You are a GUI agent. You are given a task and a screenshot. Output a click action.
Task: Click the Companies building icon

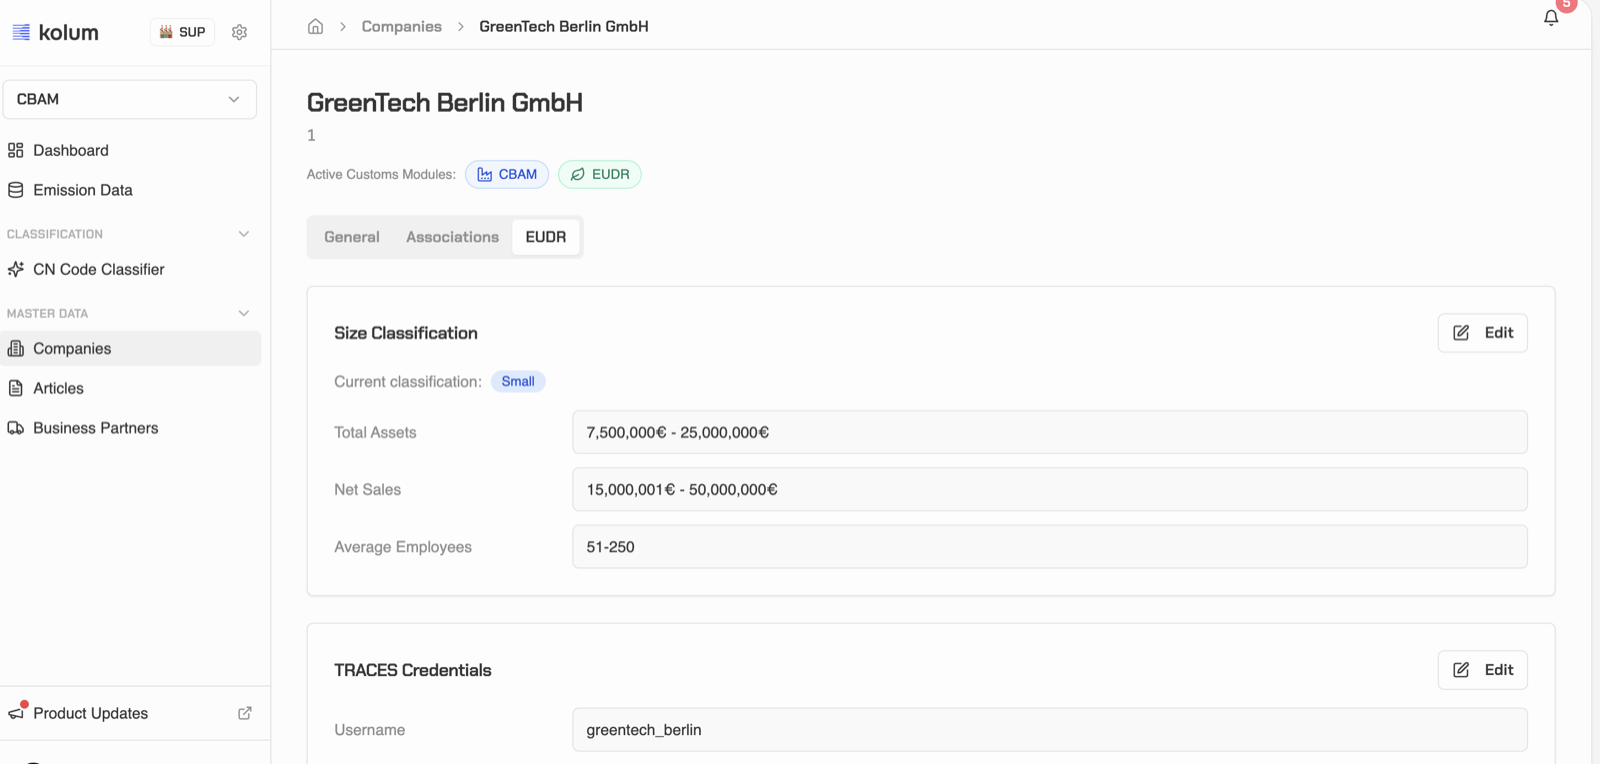click(x=16, y=348)
